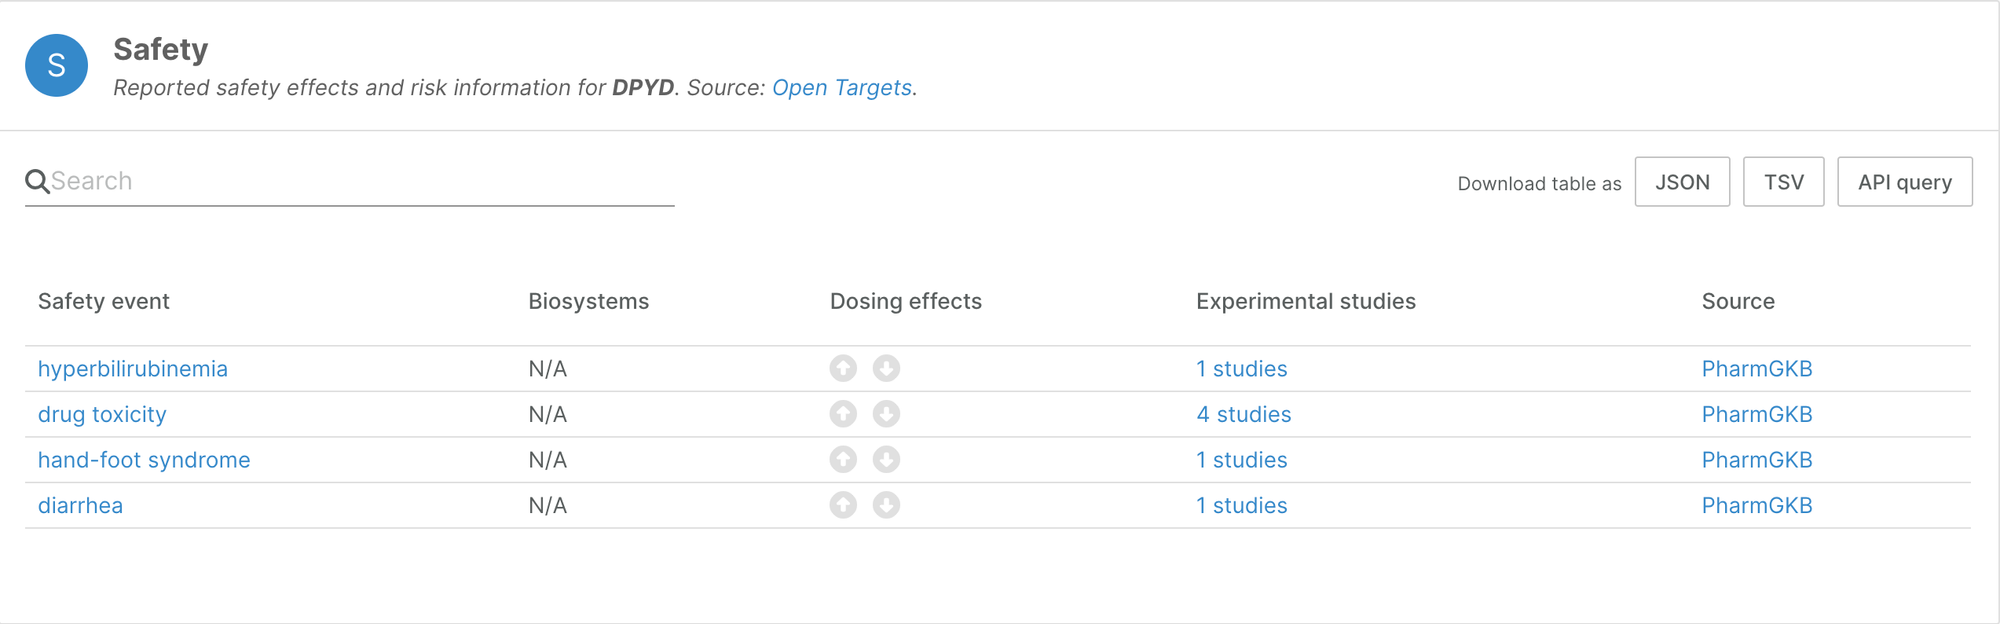Focus the Search input field
This screenshot has width=2000, height=624.
(x=360, y=181)
